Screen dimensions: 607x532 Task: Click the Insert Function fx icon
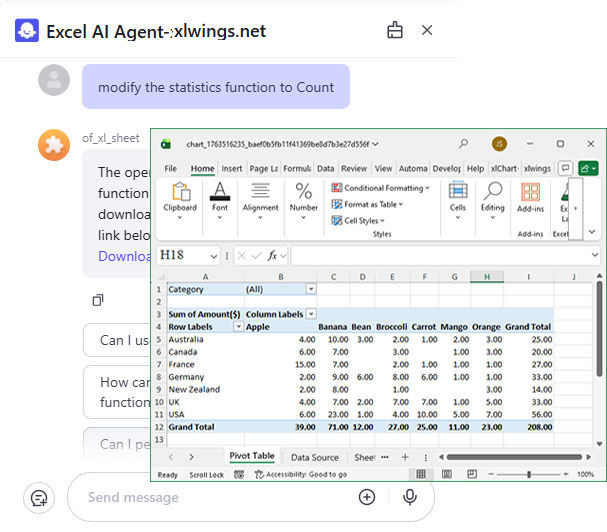click(272, 256)
